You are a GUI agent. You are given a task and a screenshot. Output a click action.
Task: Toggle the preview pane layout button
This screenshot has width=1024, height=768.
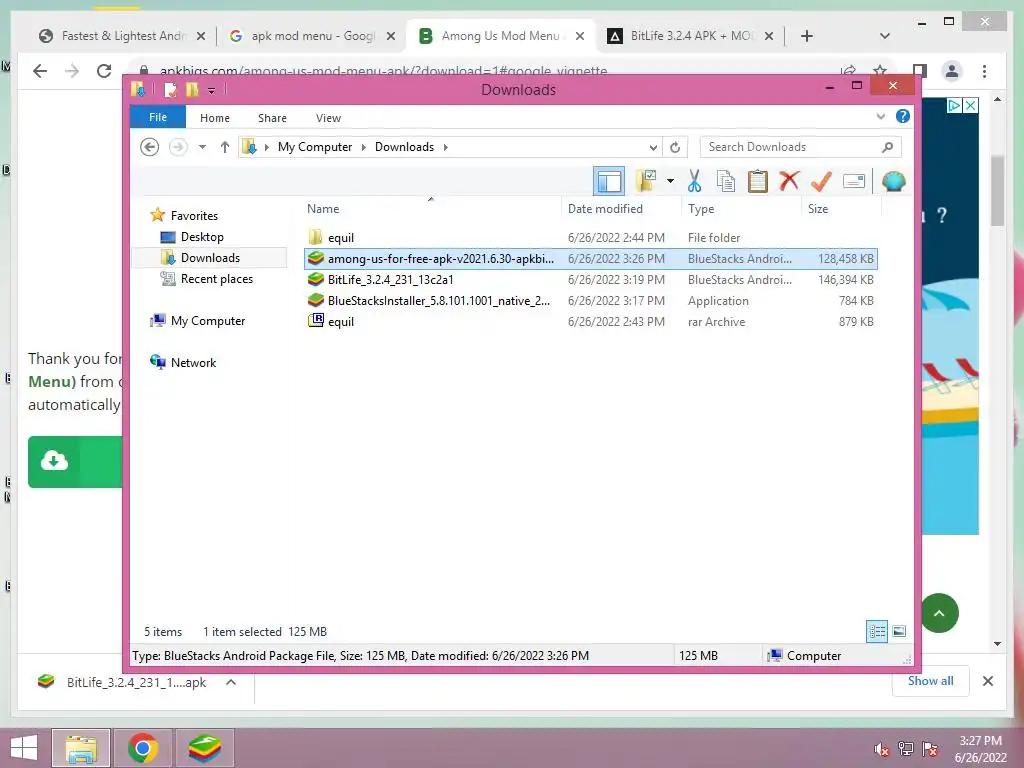[609, 181]
